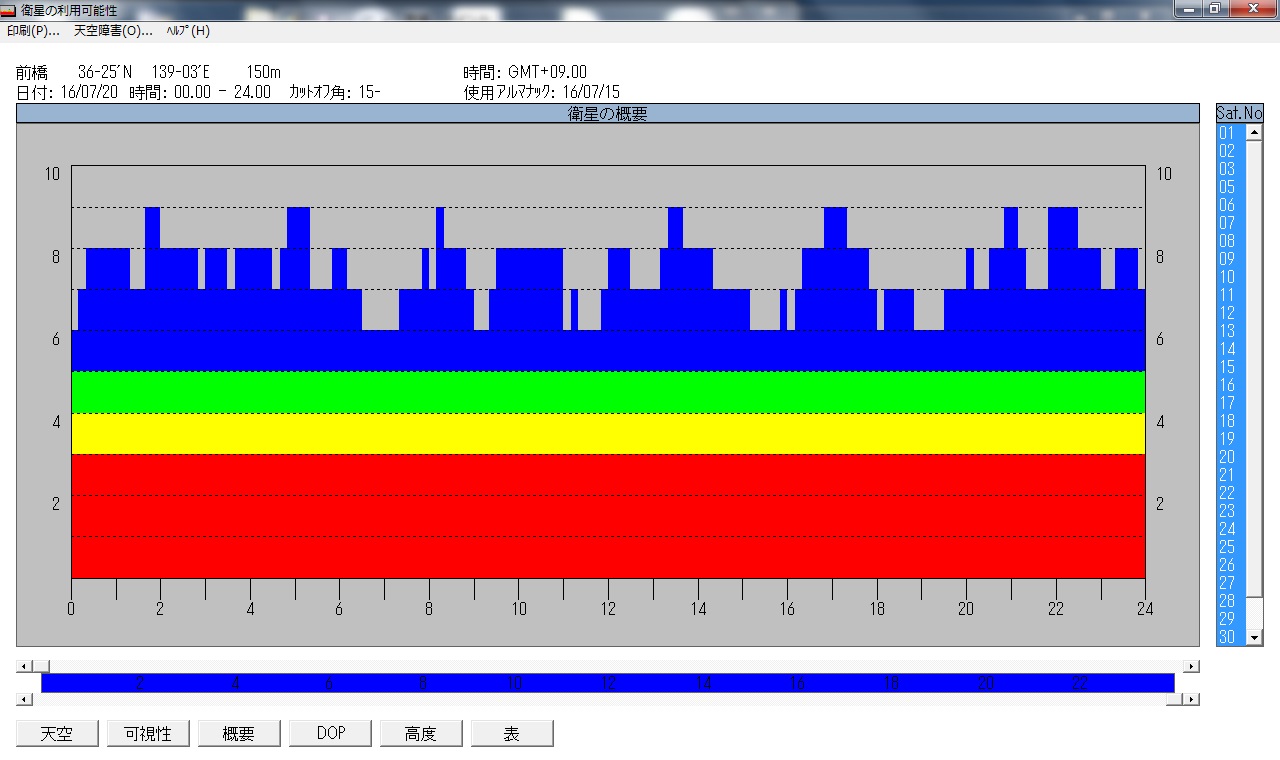The width and height of the screenshot is (1280, 760).
Task: Open the 印刷(P) print menu
Action: [33, 31]
